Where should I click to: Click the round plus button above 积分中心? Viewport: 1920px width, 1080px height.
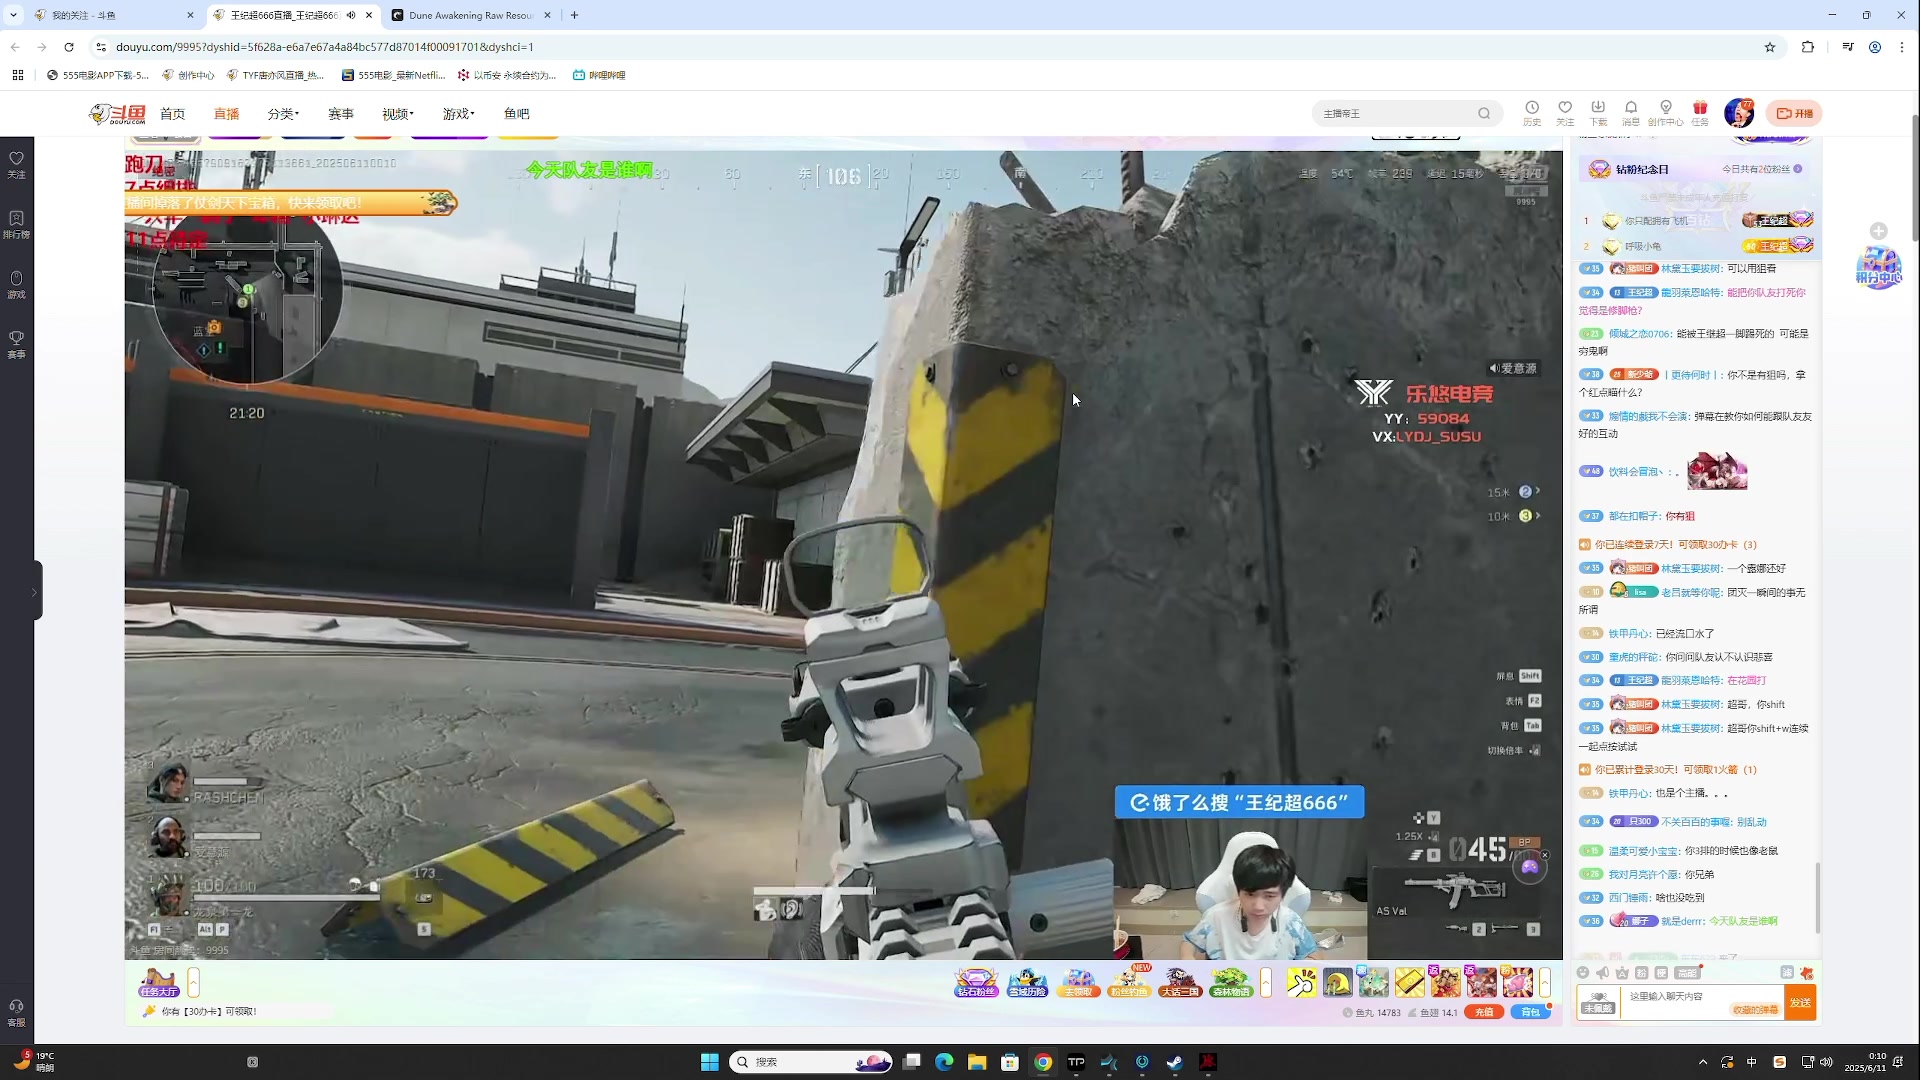[1879, 231]
